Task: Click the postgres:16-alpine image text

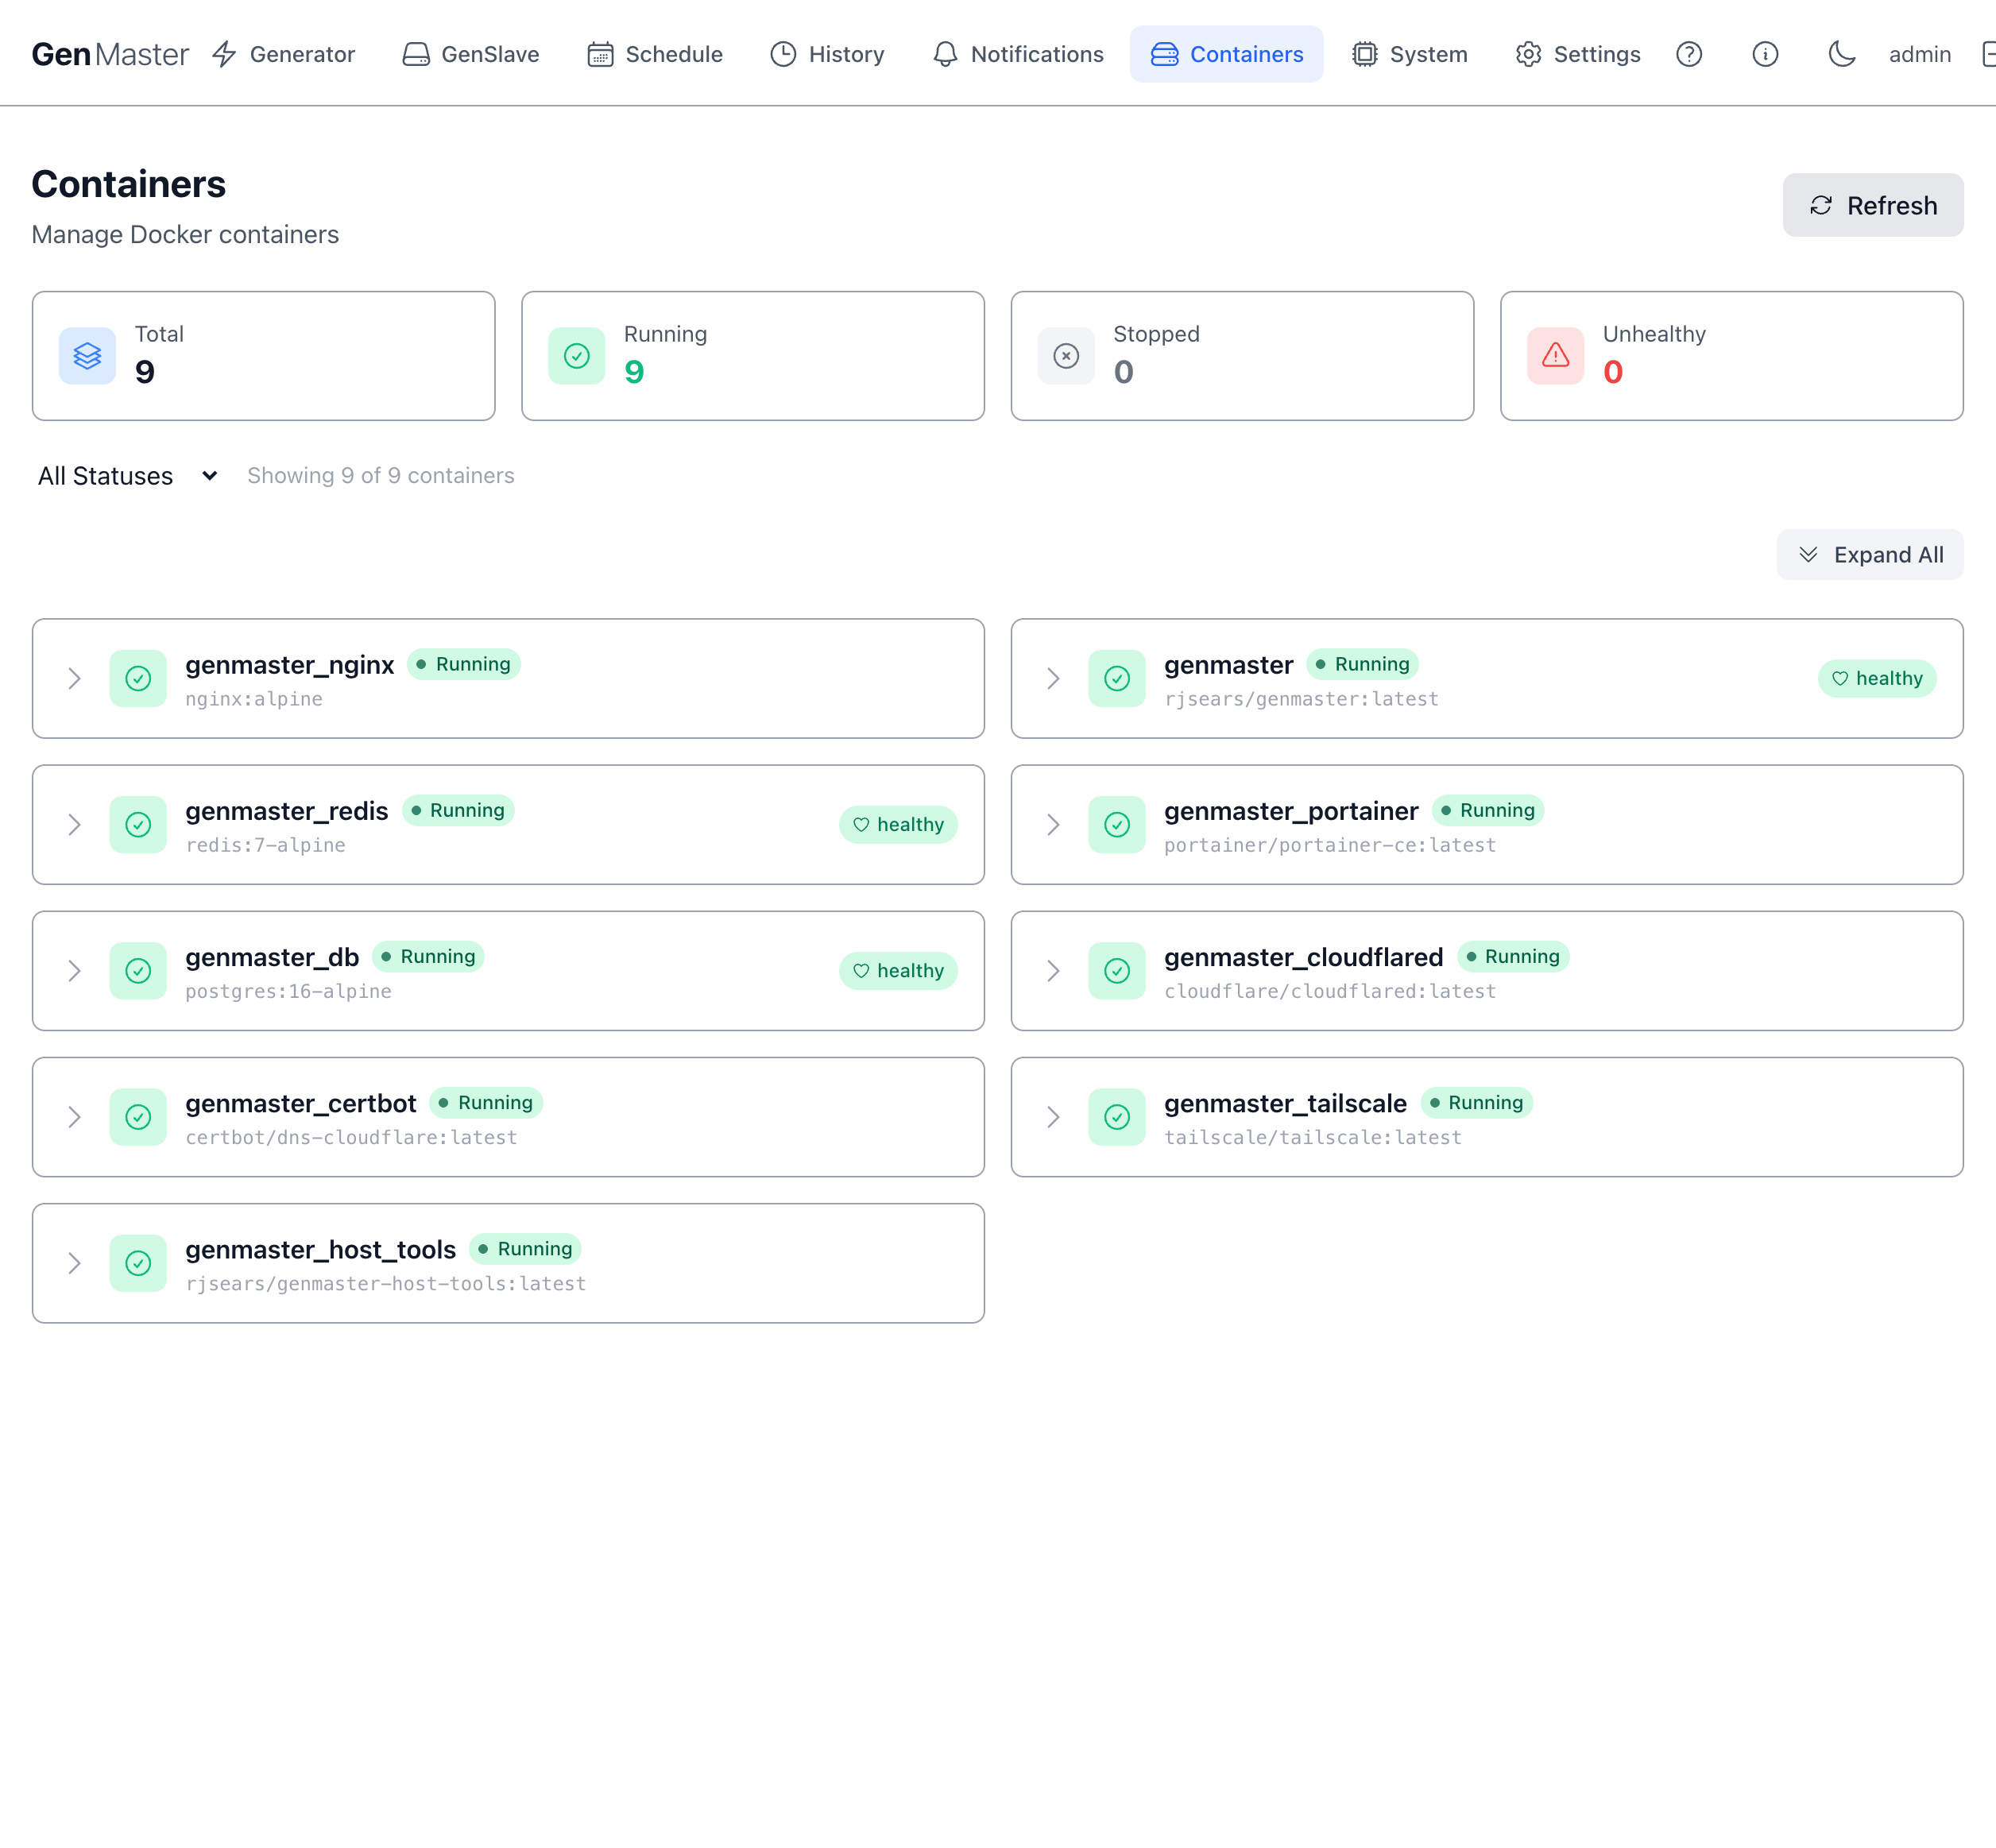Action: point(288,991)
